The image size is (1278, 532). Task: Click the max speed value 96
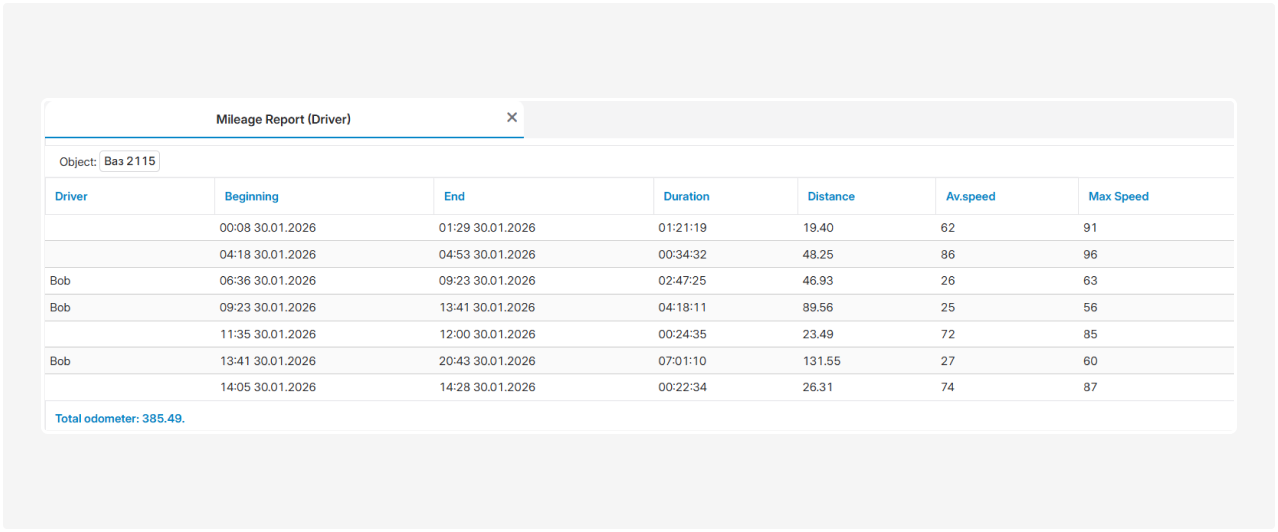click(1090, 255)
